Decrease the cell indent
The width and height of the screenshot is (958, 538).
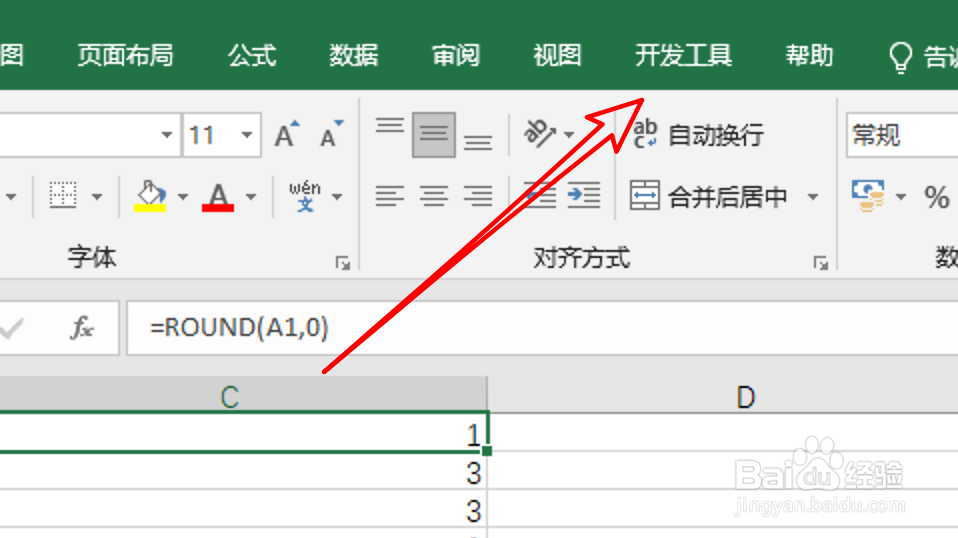pyautogui.click(x=539, y=196)
